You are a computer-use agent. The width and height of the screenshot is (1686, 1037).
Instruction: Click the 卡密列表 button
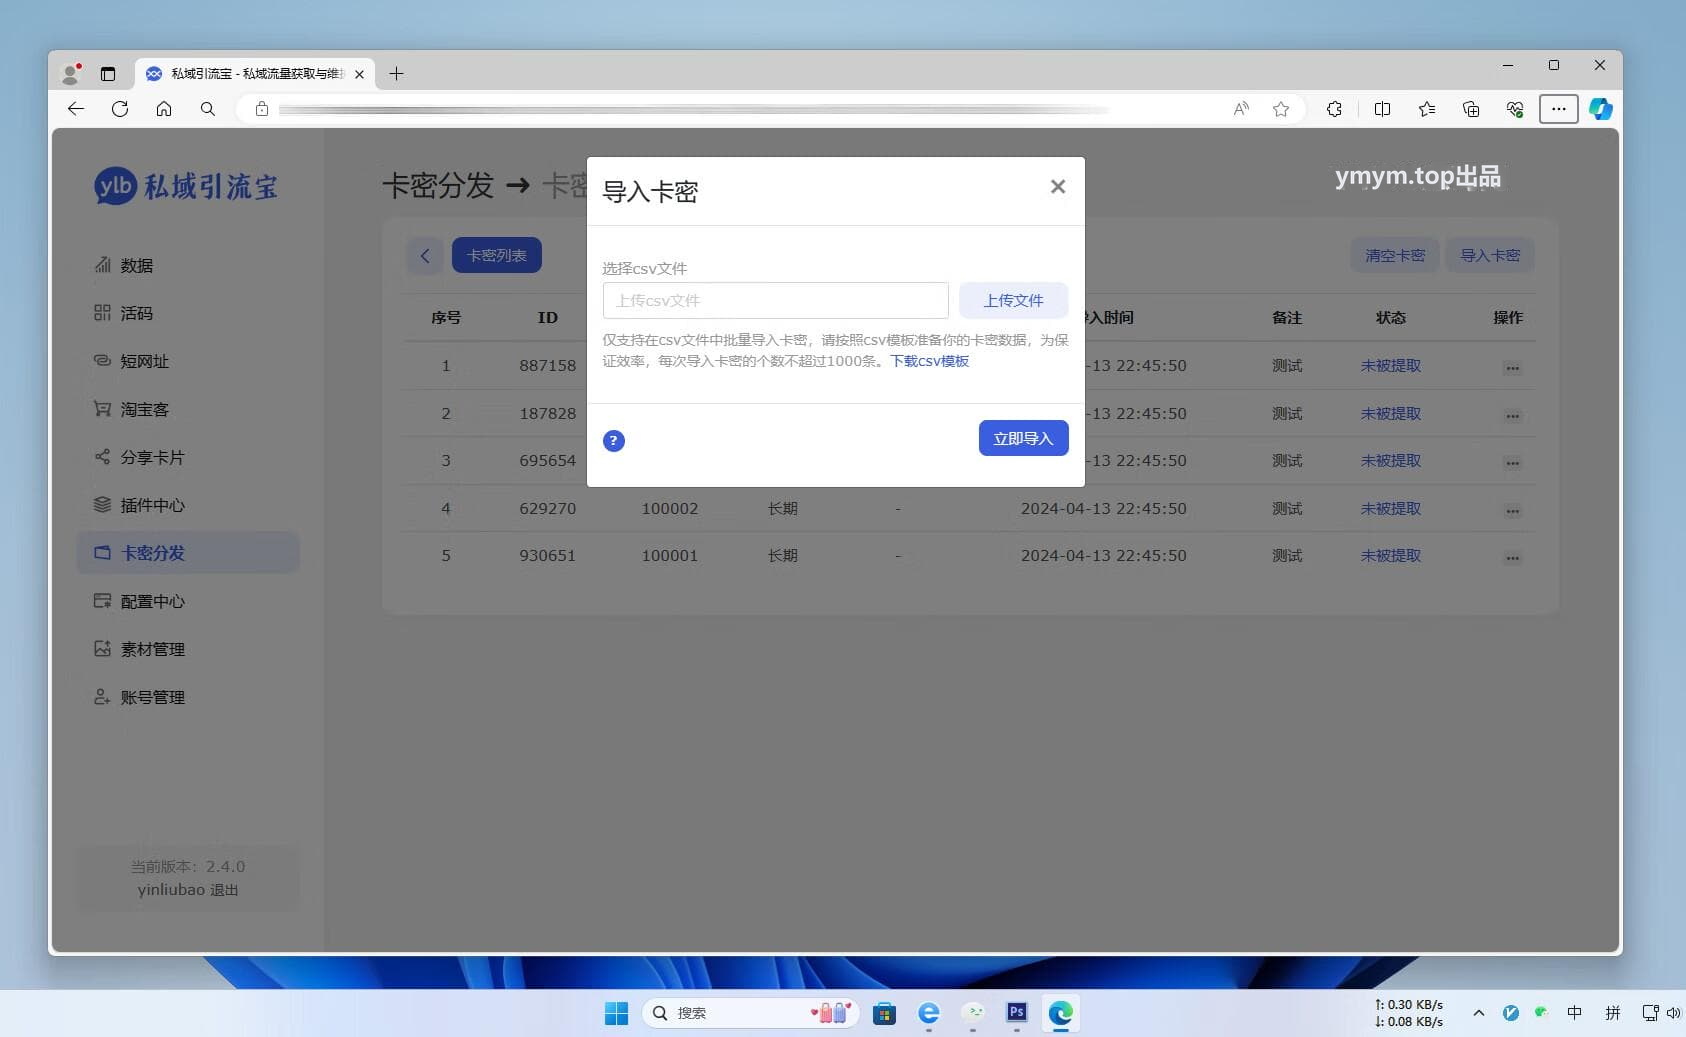497,255
